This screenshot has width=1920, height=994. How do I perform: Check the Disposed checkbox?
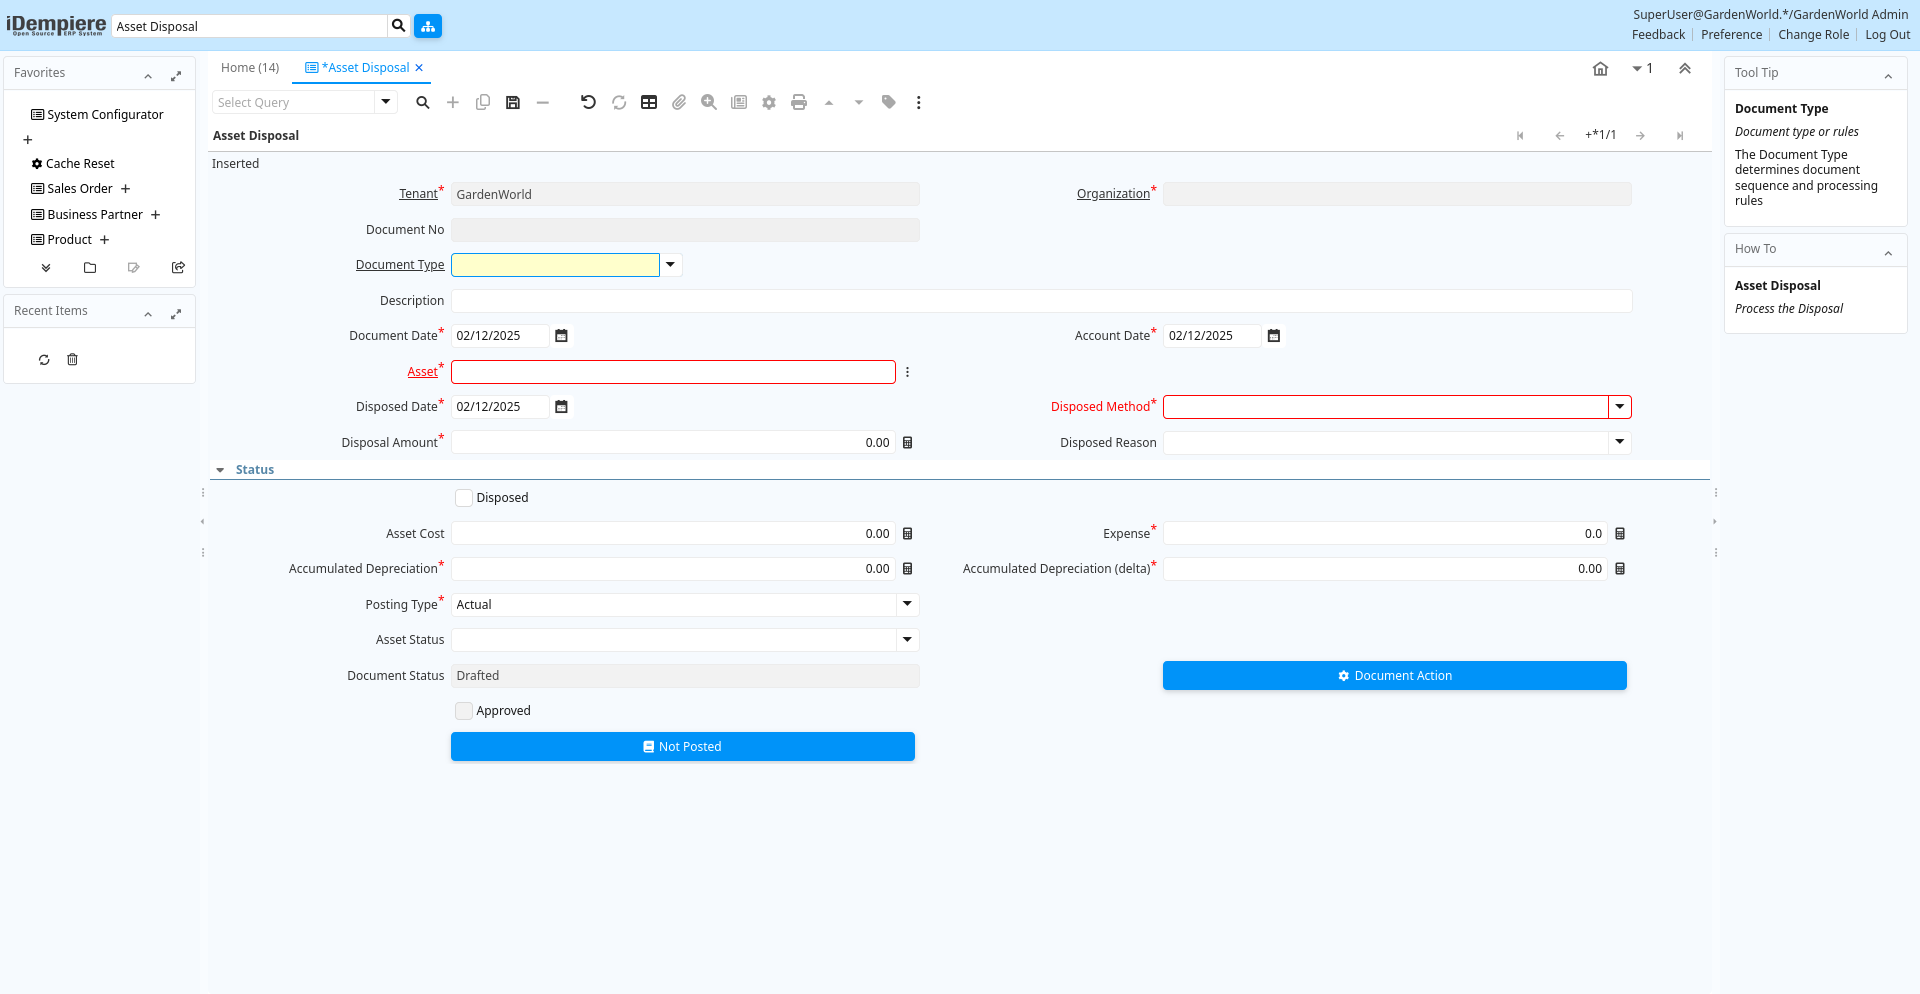click(464, 498)
